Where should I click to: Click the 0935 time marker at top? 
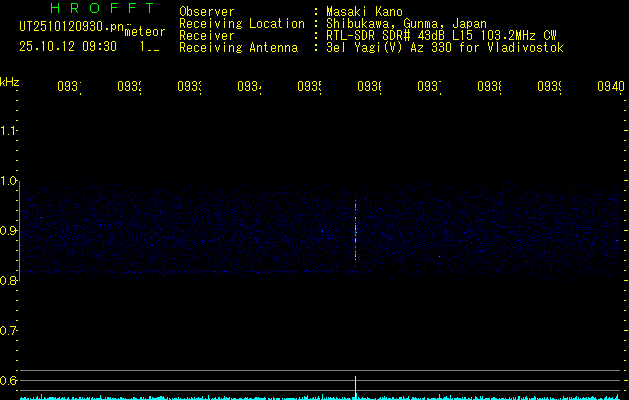point(309,86)
